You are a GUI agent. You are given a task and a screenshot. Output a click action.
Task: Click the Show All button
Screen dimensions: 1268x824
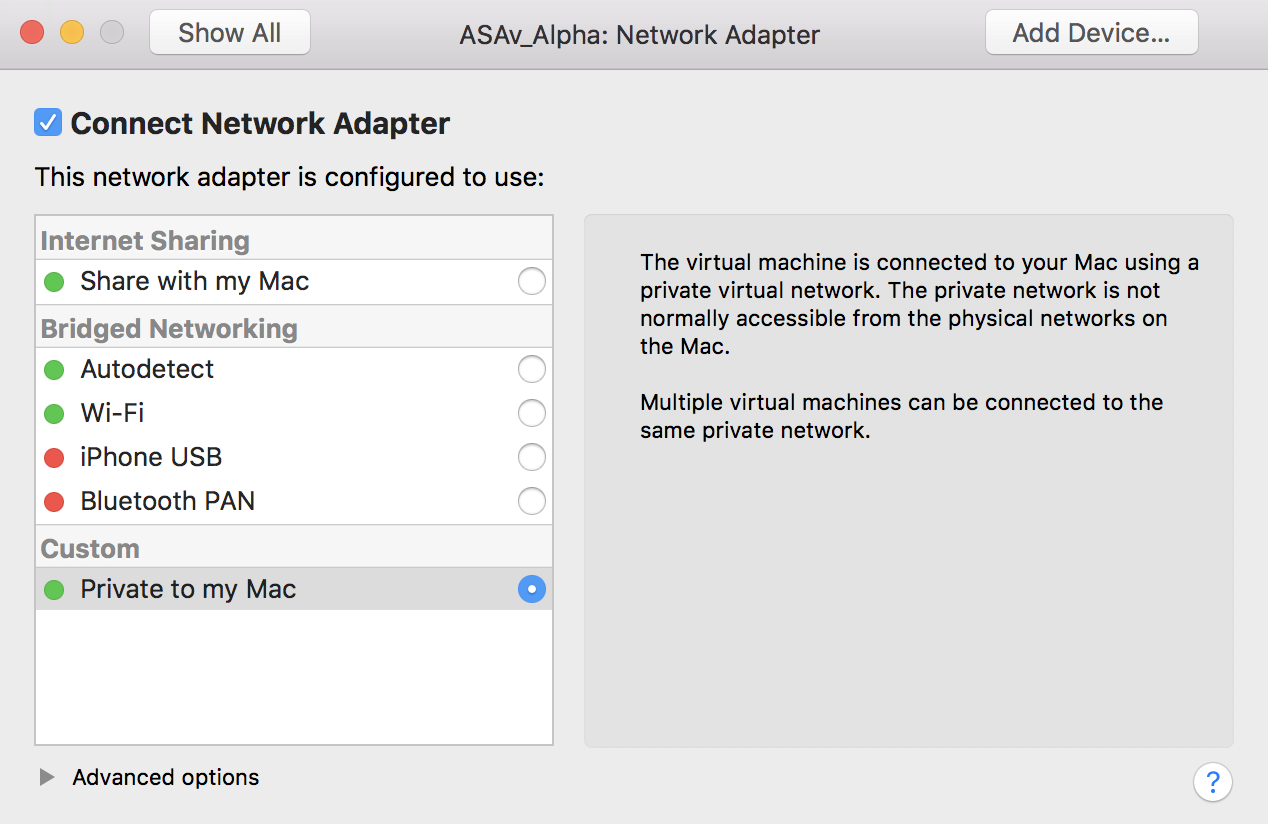coord(230,33)
